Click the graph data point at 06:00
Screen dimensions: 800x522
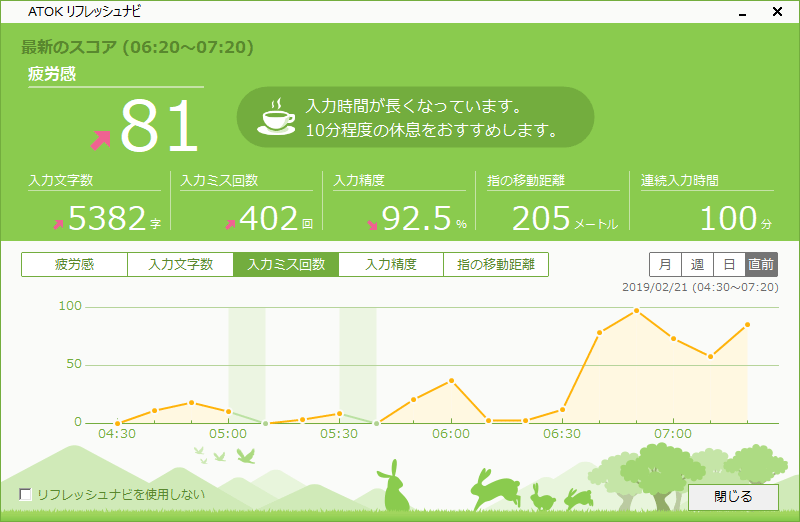coord(451,381)
